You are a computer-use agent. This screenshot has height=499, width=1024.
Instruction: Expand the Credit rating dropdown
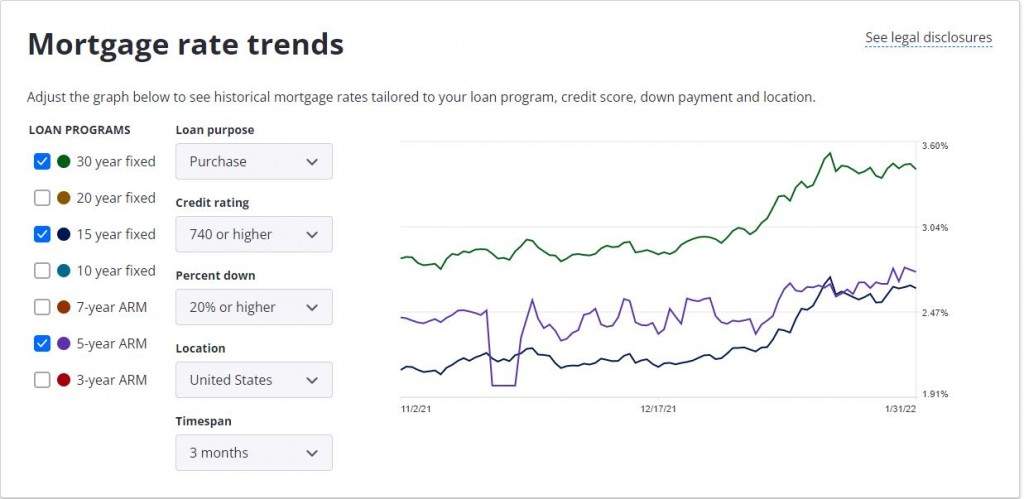click(x=254, y=234)
